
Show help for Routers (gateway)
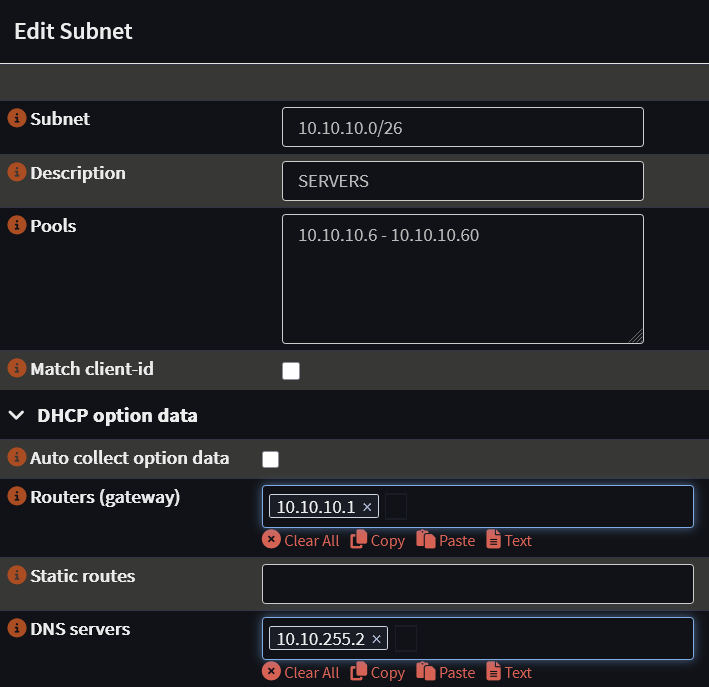[17, 496]
